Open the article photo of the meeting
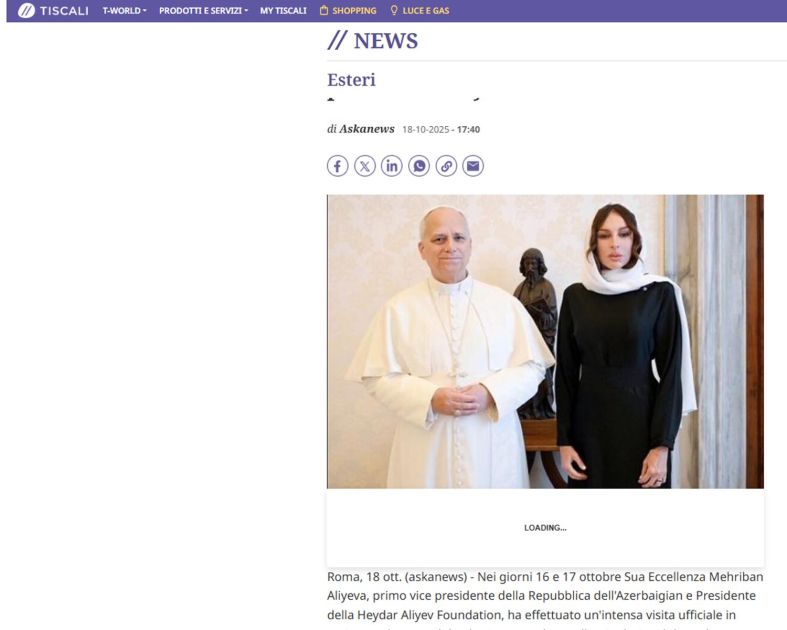Screen dimensions: 787x630 point(546,341)
